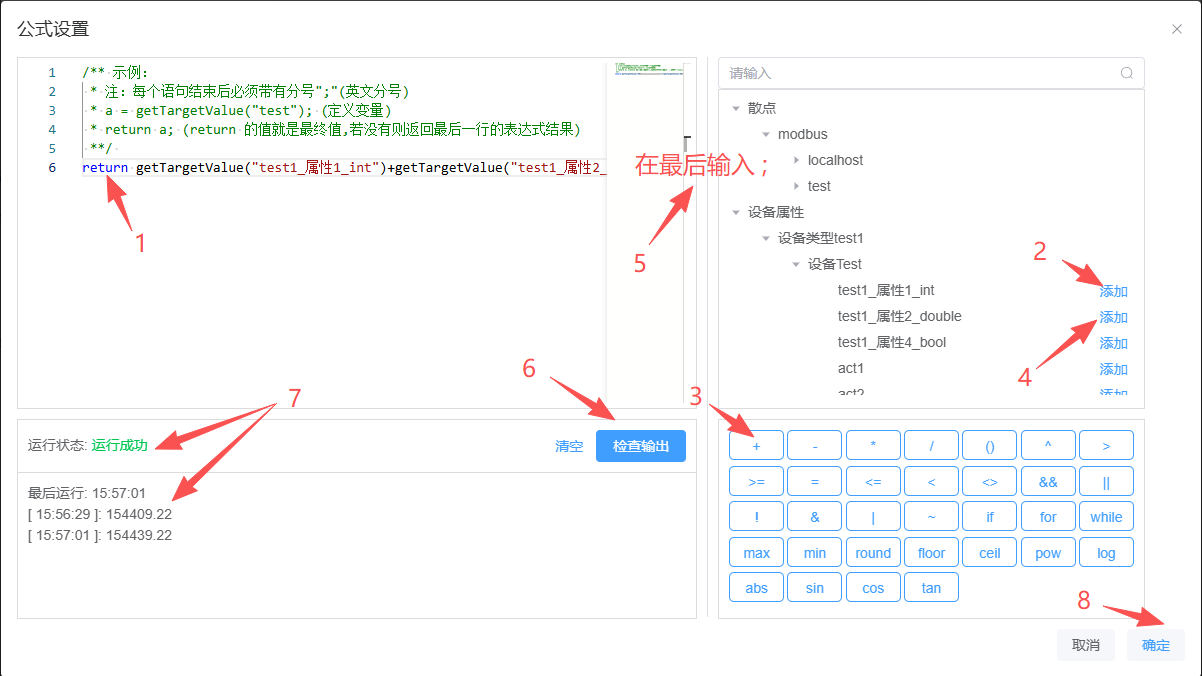Insert the while keyword
The height and width of the screenshot is (676, 1202).
(1106, 517)
